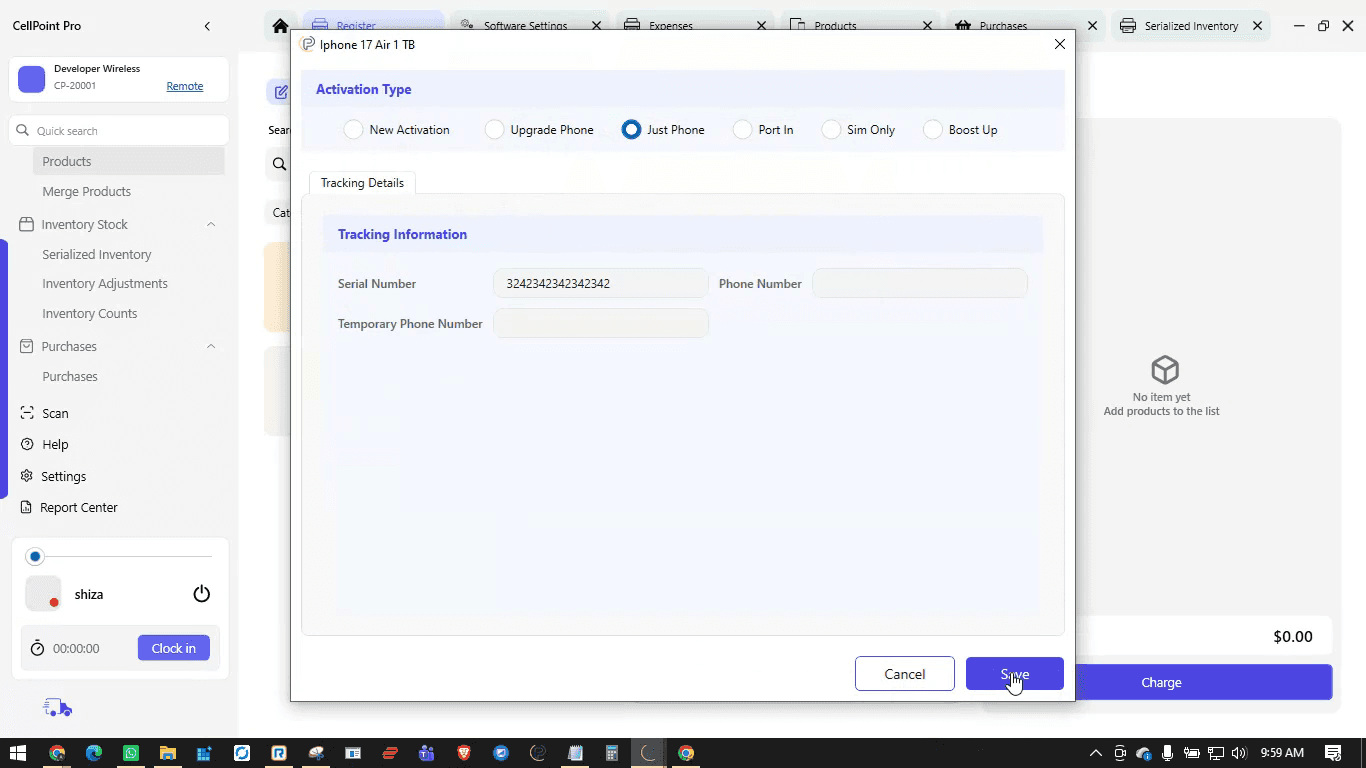Click the Quick search box

click(x=119, y=131)
